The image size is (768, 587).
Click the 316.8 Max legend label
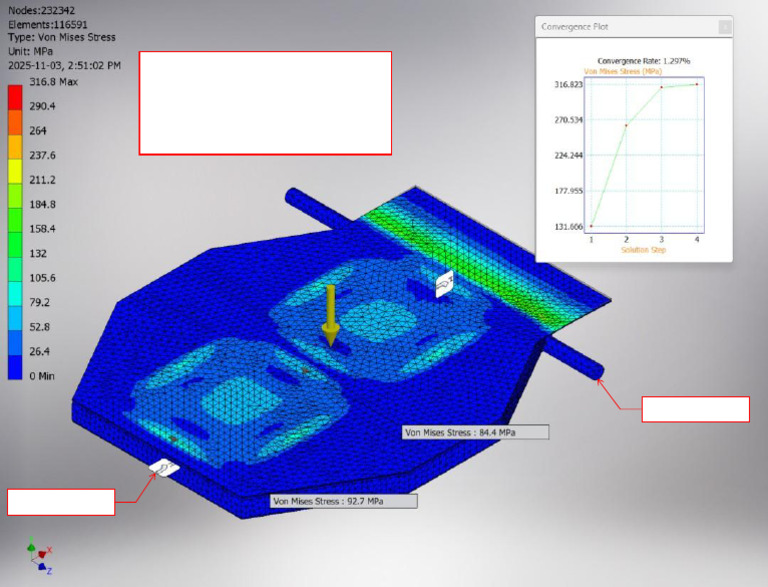coord(53,82)
